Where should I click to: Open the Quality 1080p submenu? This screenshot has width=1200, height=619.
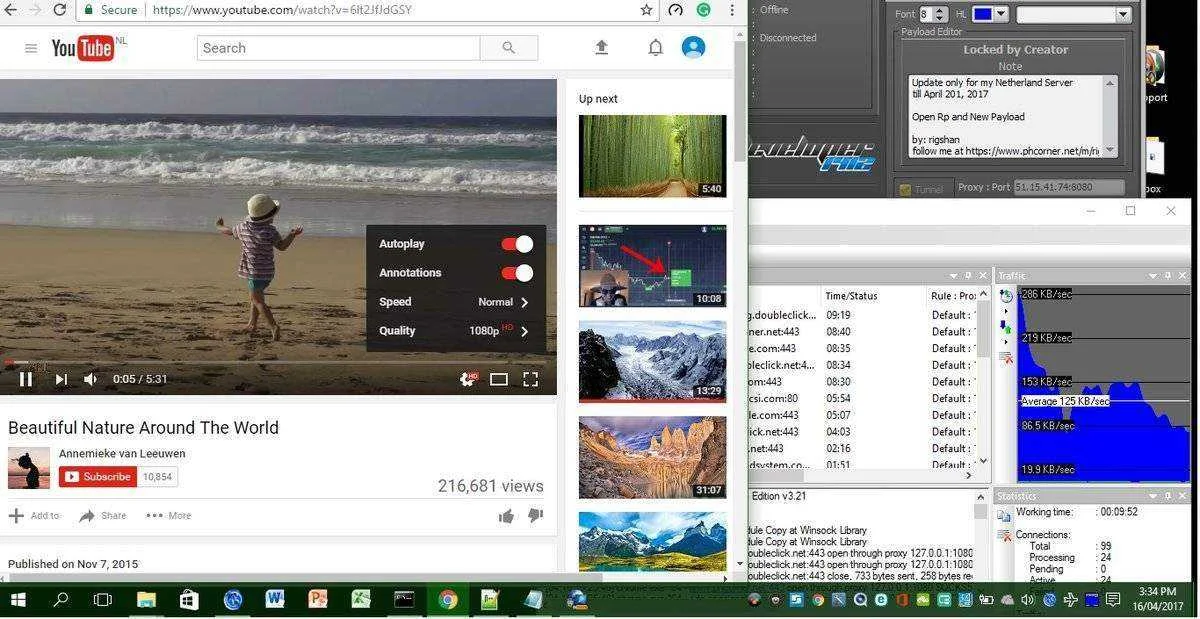click(455, 331)
